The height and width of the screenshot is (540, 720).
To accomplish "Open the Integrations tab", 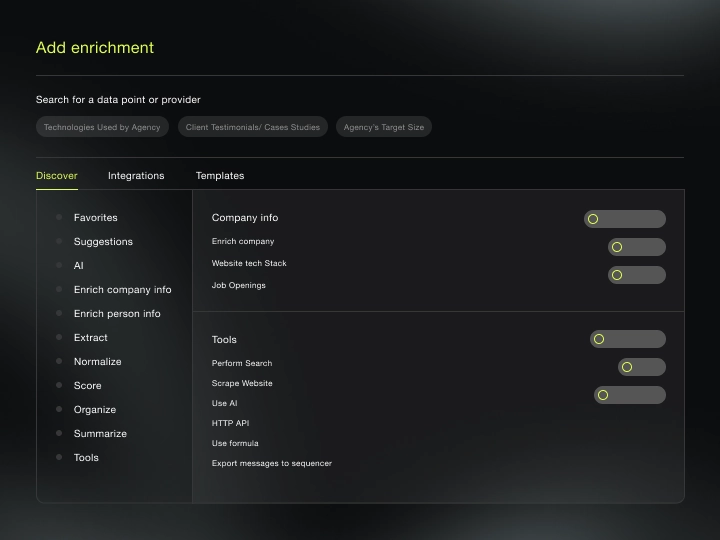I will [x=136, y=176].
